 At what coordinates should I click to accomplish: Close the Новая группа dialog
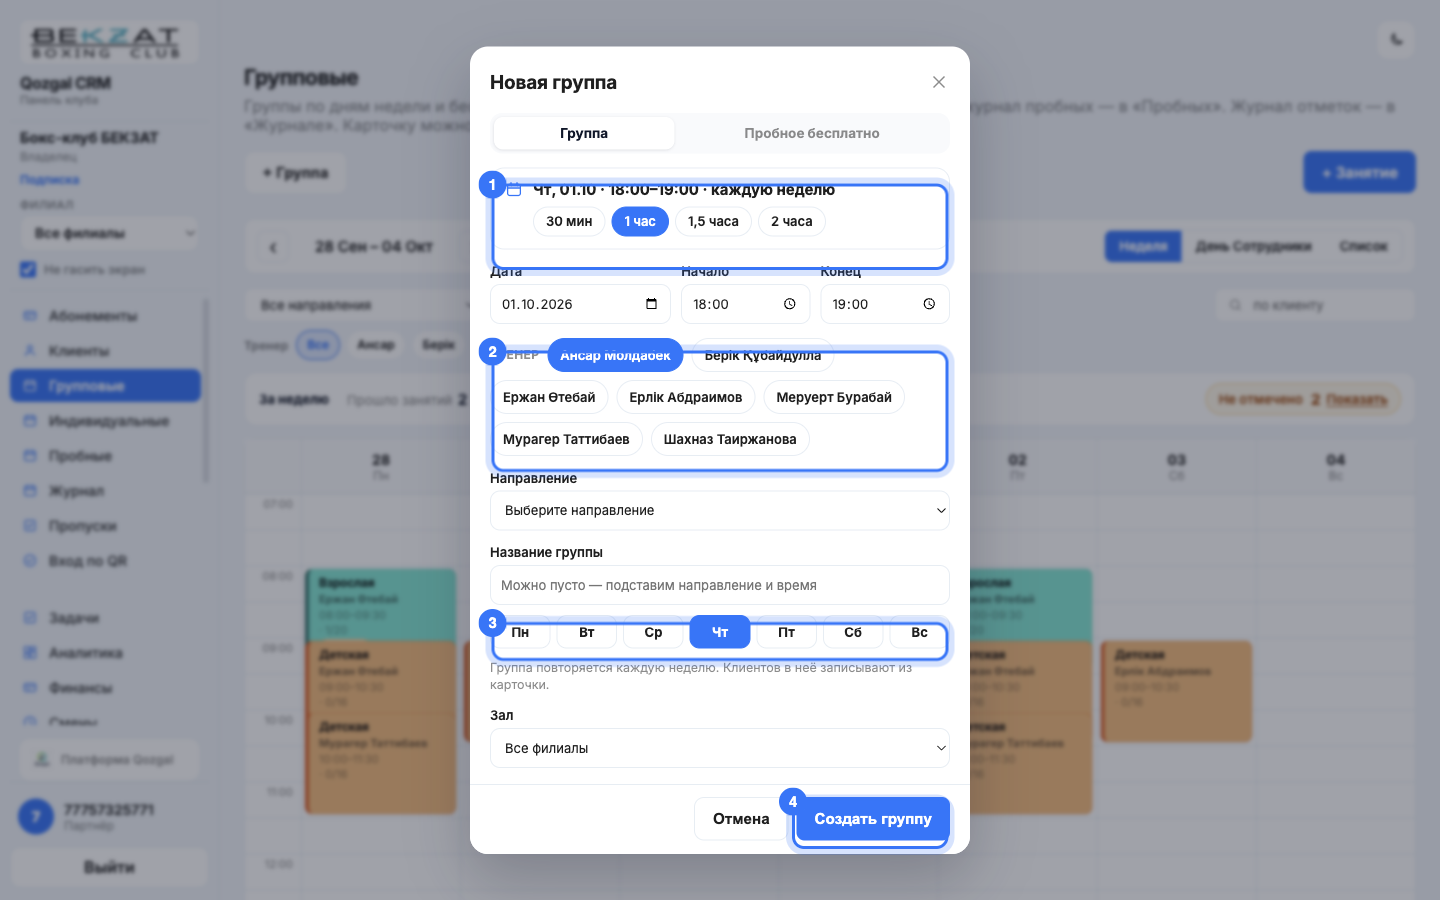(x=938, y=82)
